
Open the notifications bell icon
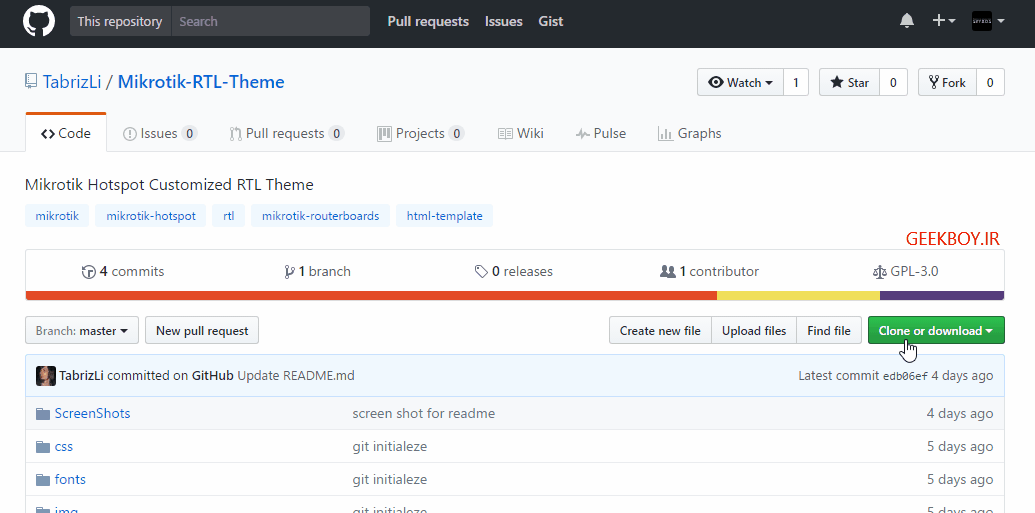(907, 21)
